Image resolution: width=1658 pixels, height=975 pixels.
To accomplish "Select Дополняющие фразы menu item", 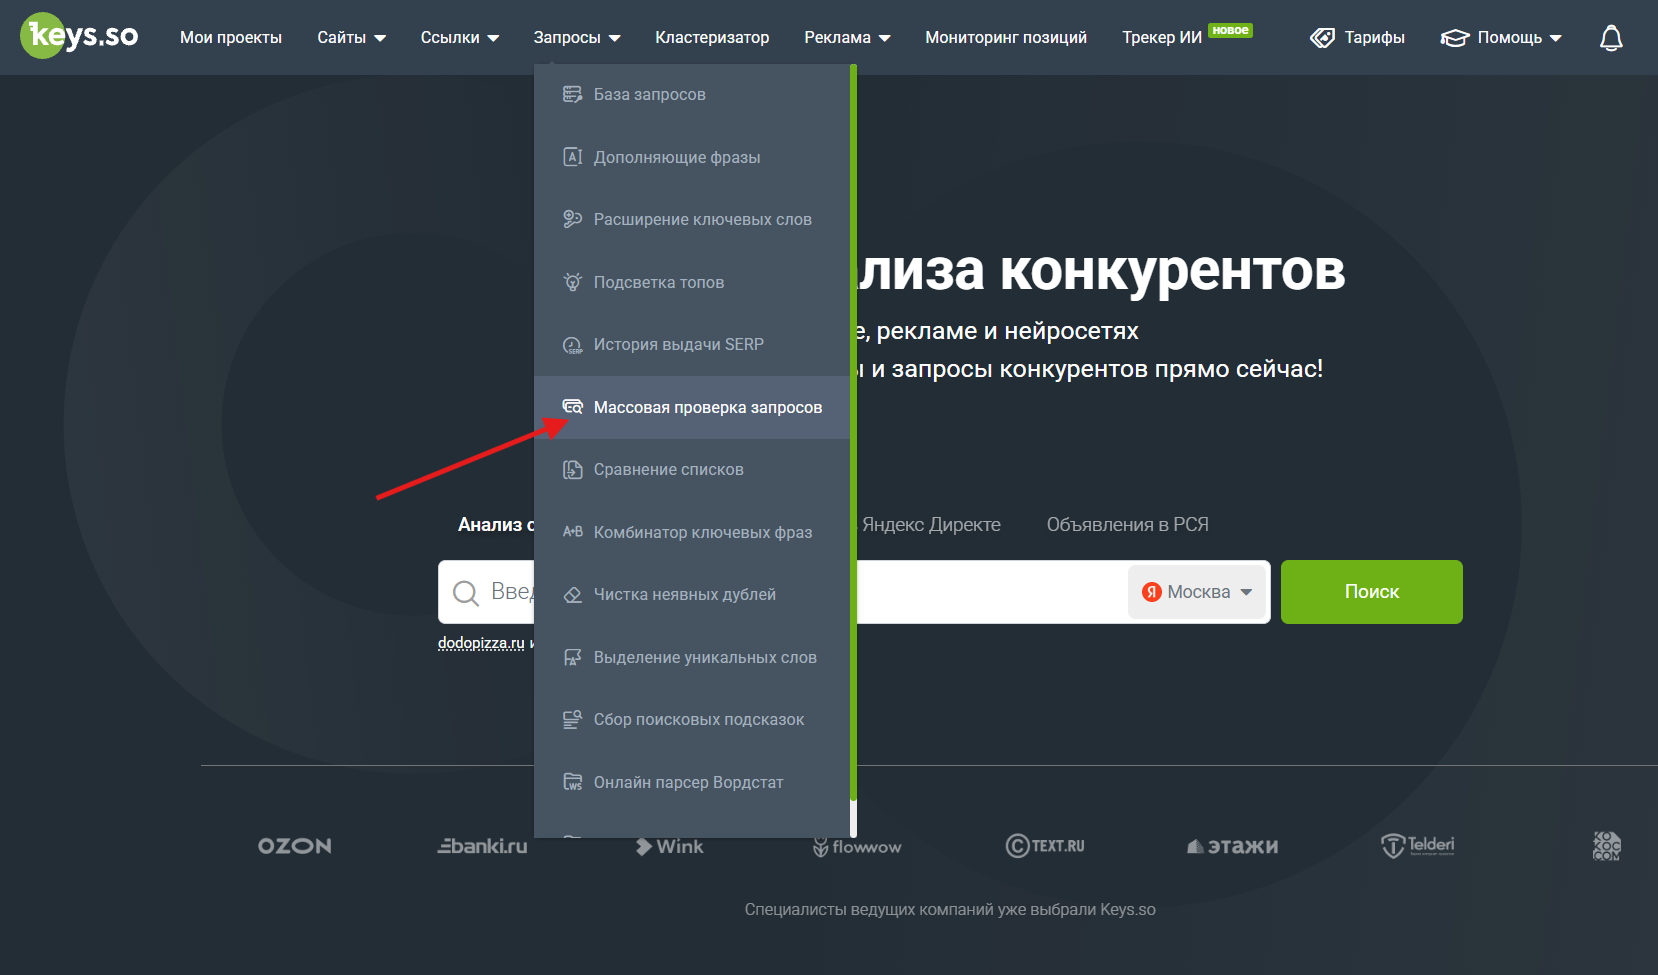I will point(692,157).
